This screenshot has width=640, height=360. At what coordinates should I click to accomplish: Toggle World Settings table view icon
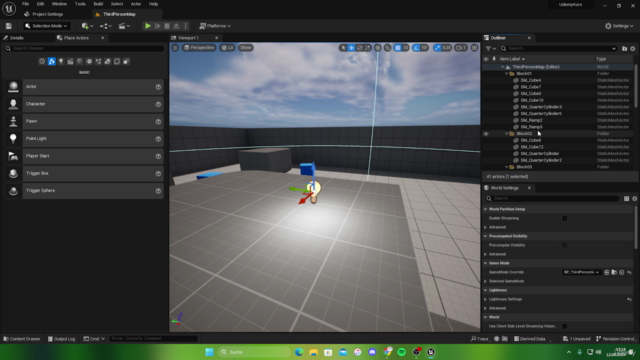(627, 198)
